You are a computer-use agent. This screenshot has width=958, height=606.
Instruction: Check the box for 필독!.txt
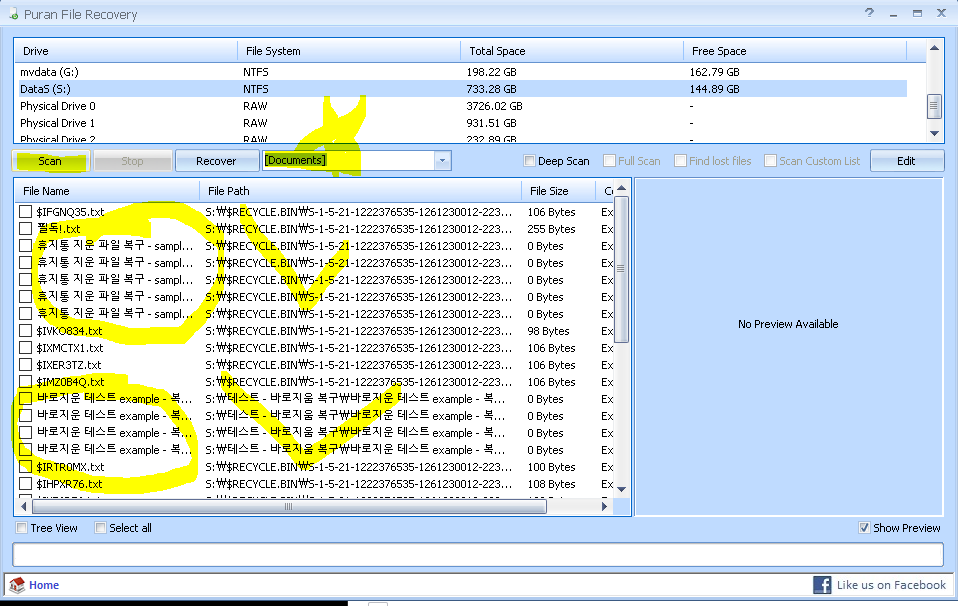pyautogui.click(x=26, y=229)
